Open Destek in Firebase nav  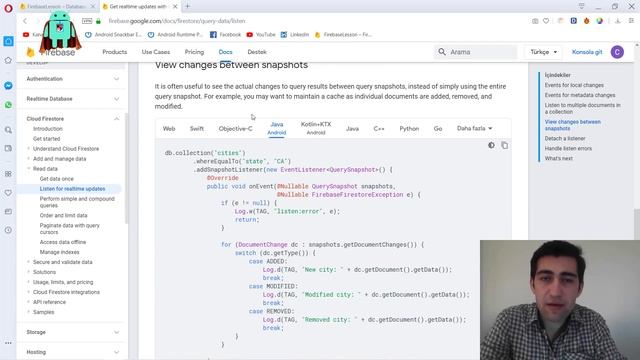pyautogui.click(x=257, y=52)
